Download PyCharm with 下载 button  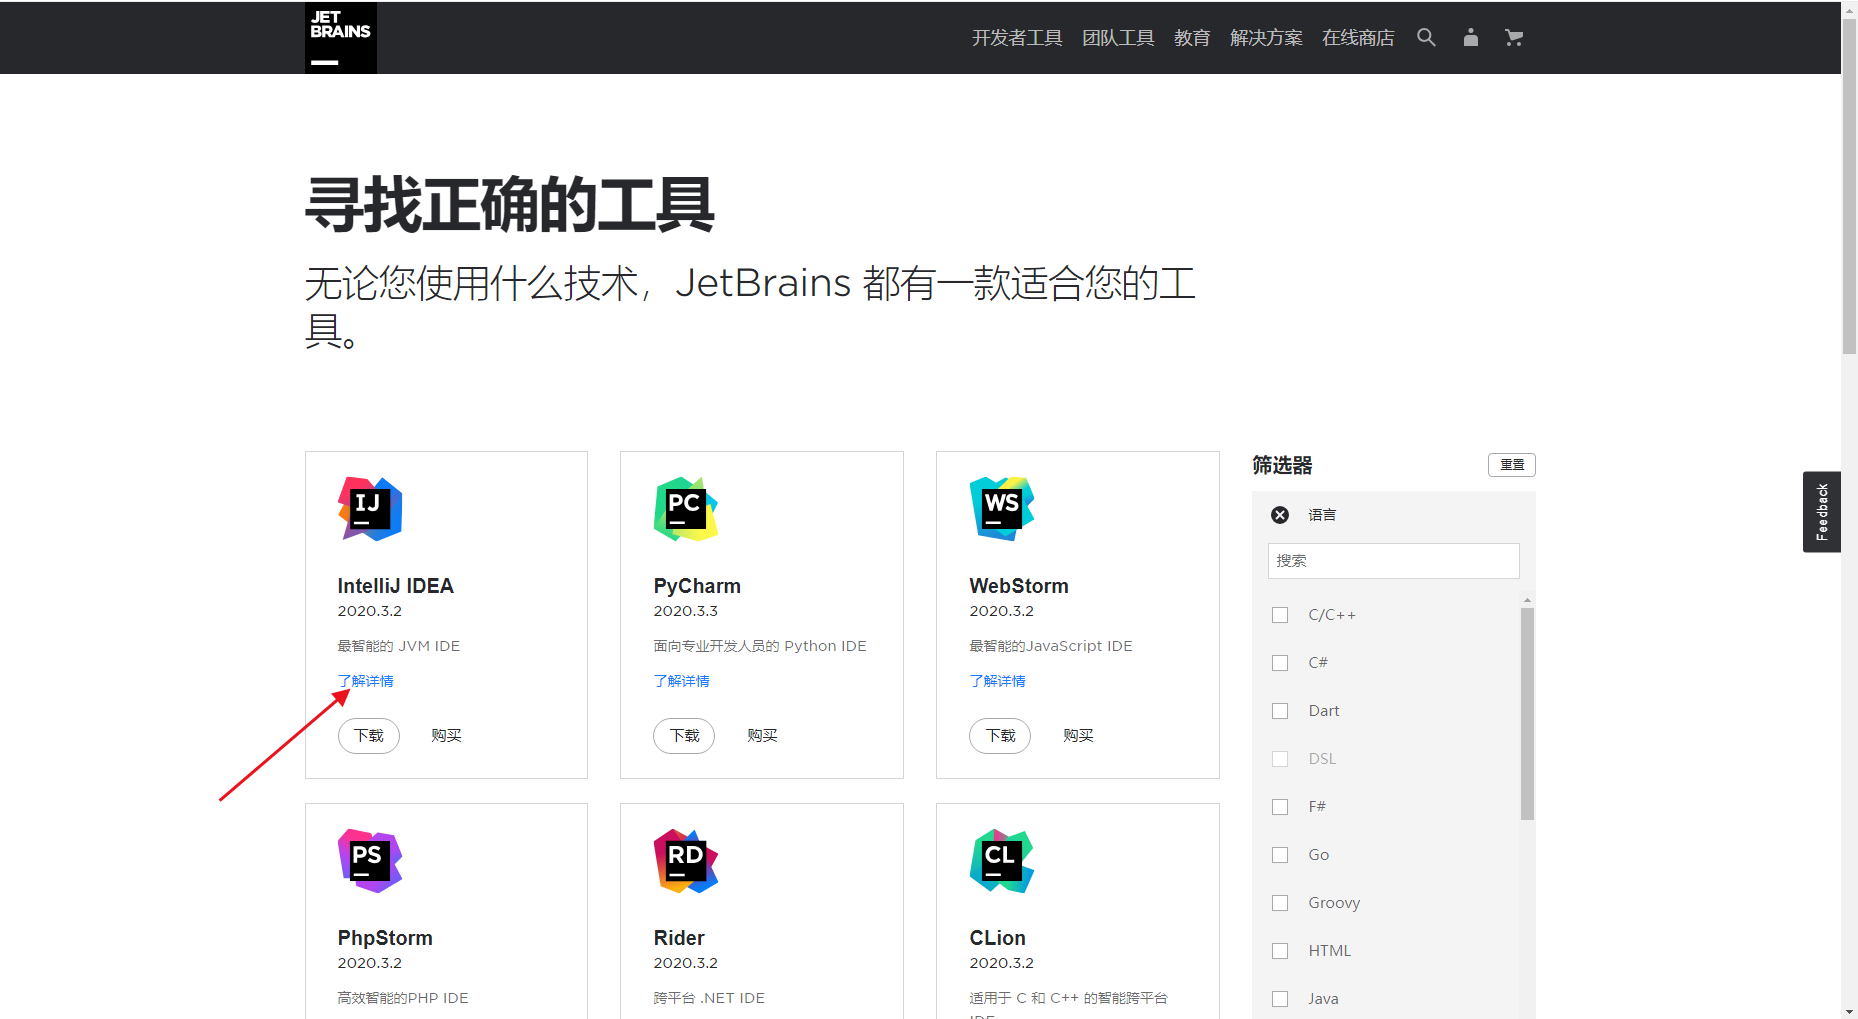click(685, 736)
